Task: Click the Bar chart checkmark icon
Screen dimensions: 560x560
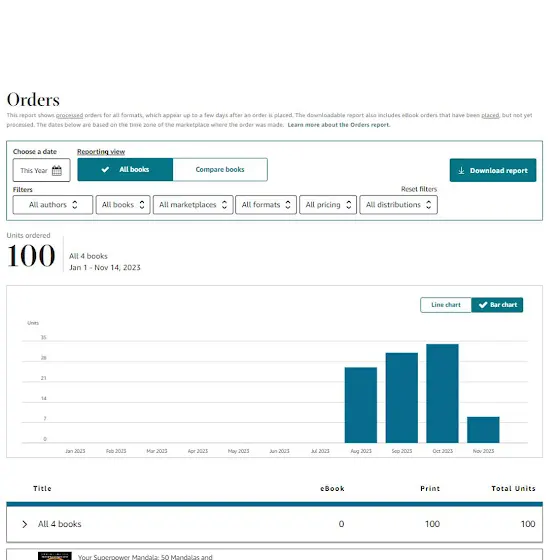Action: point(483,305)
